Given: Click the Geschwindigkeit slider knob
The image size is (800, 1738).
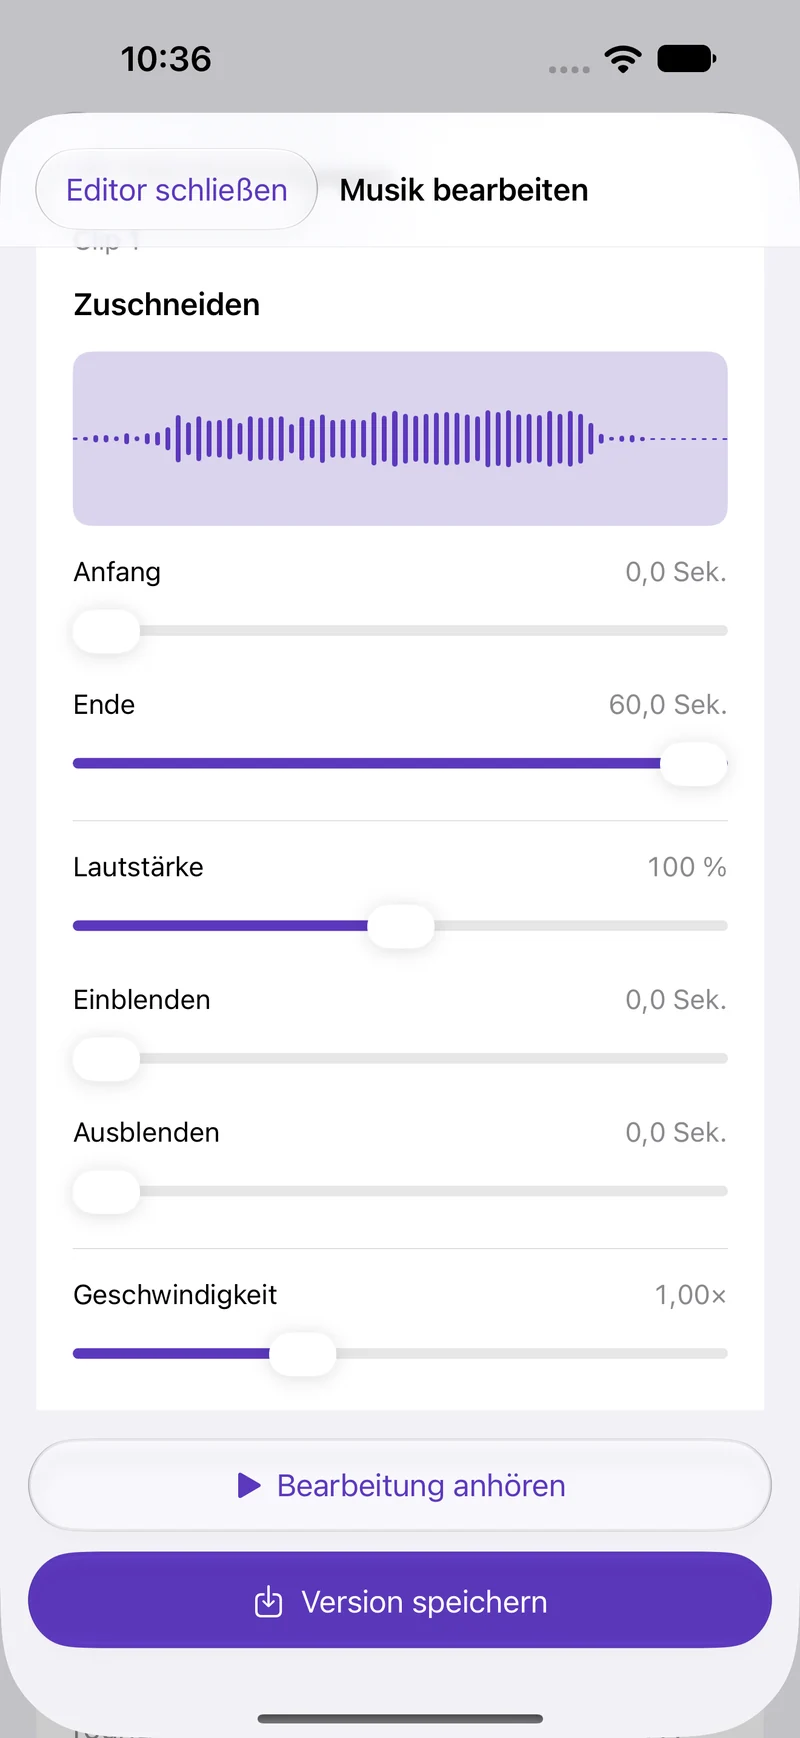Looking at the screenshot, I should tap(303, 1354).
